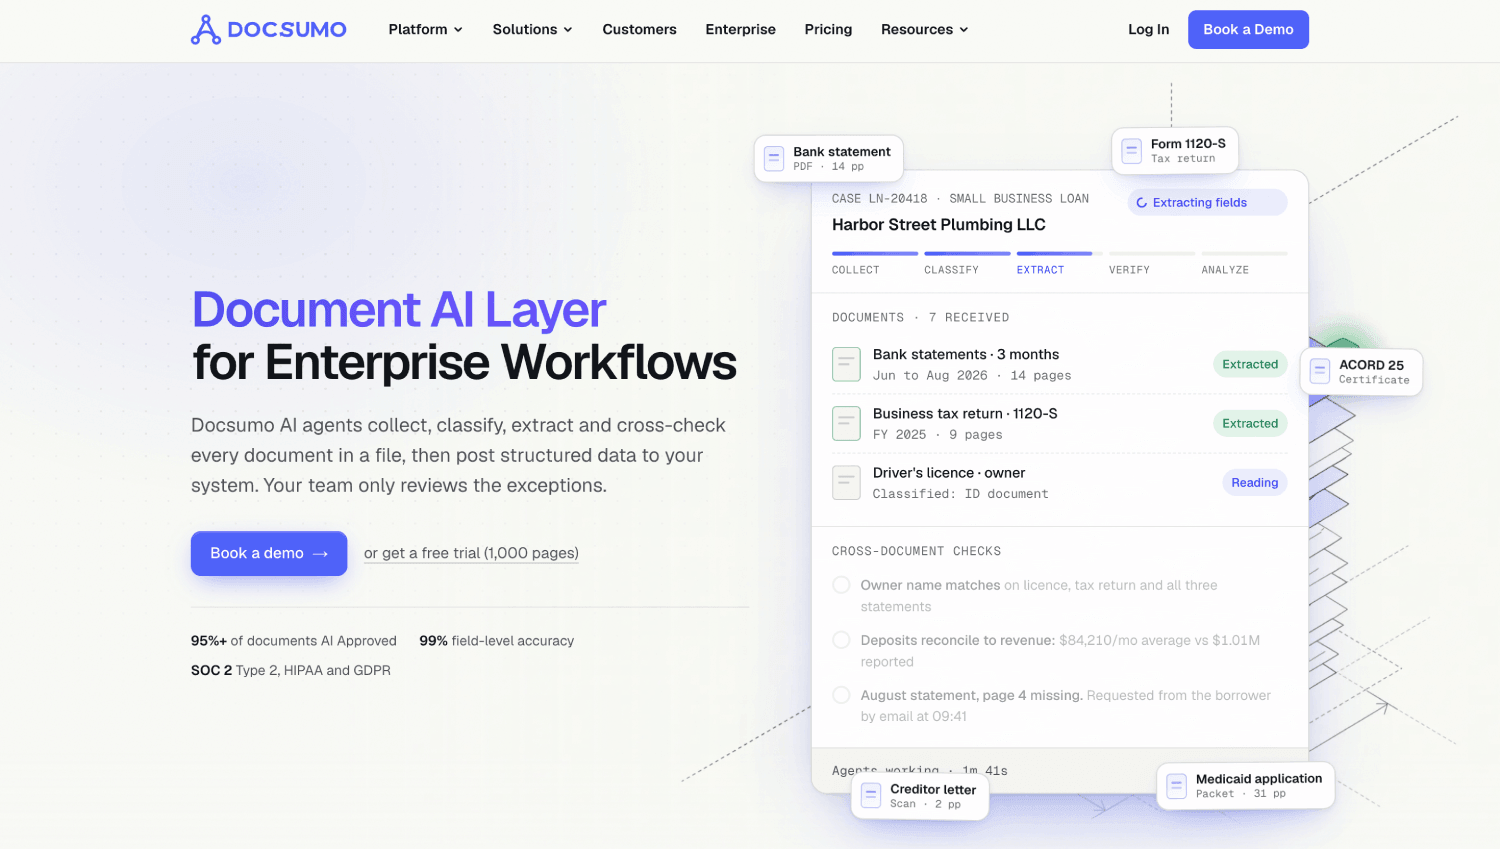Expand the Platform dropdown menu
1500x849 pixels.
(x=426, y=30)
